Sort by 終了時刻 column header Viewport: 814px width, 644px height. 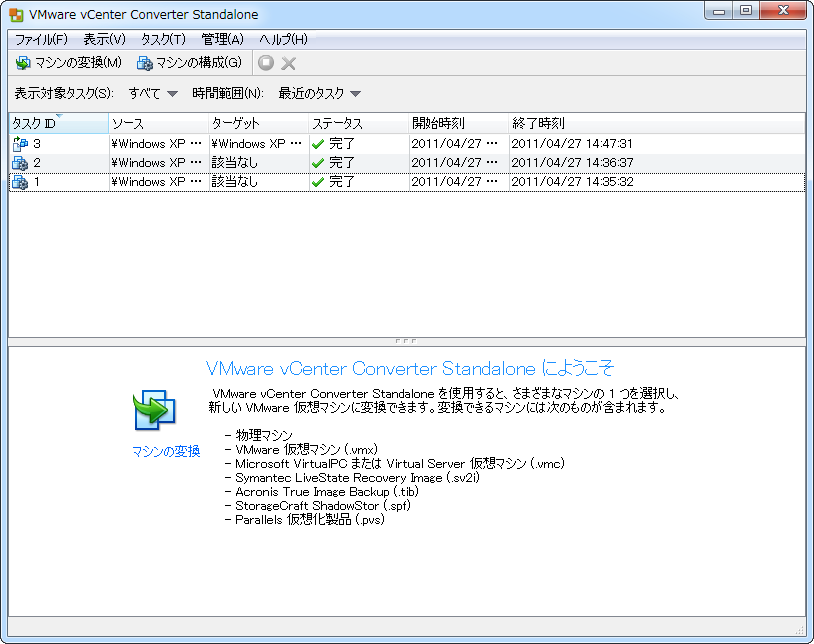click(x=657, y=124)
